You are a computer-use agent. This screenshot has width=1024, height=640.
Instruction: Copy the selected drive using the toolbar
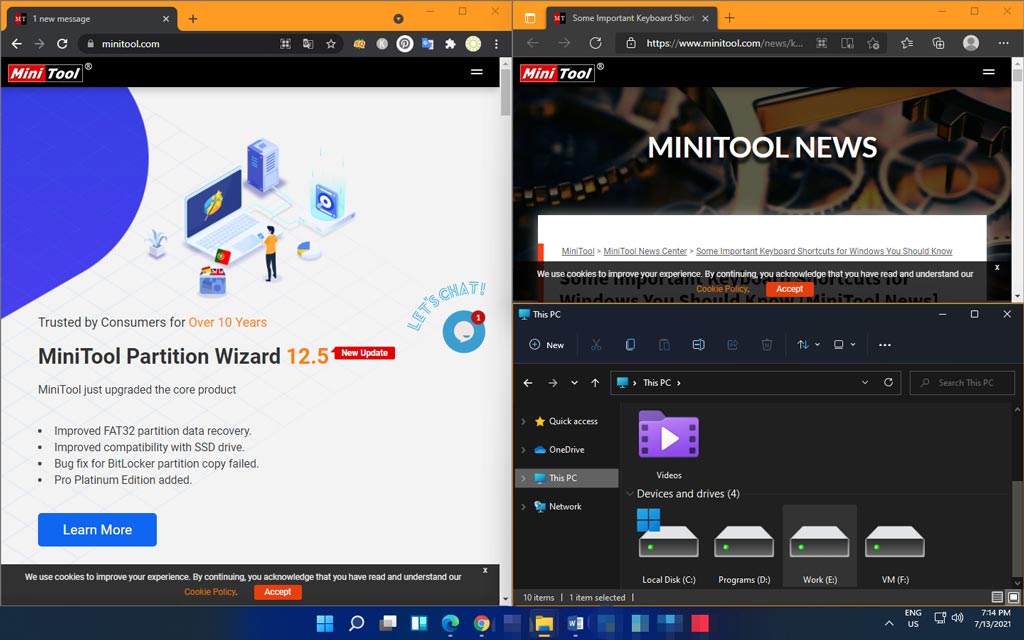coord(630,344)
